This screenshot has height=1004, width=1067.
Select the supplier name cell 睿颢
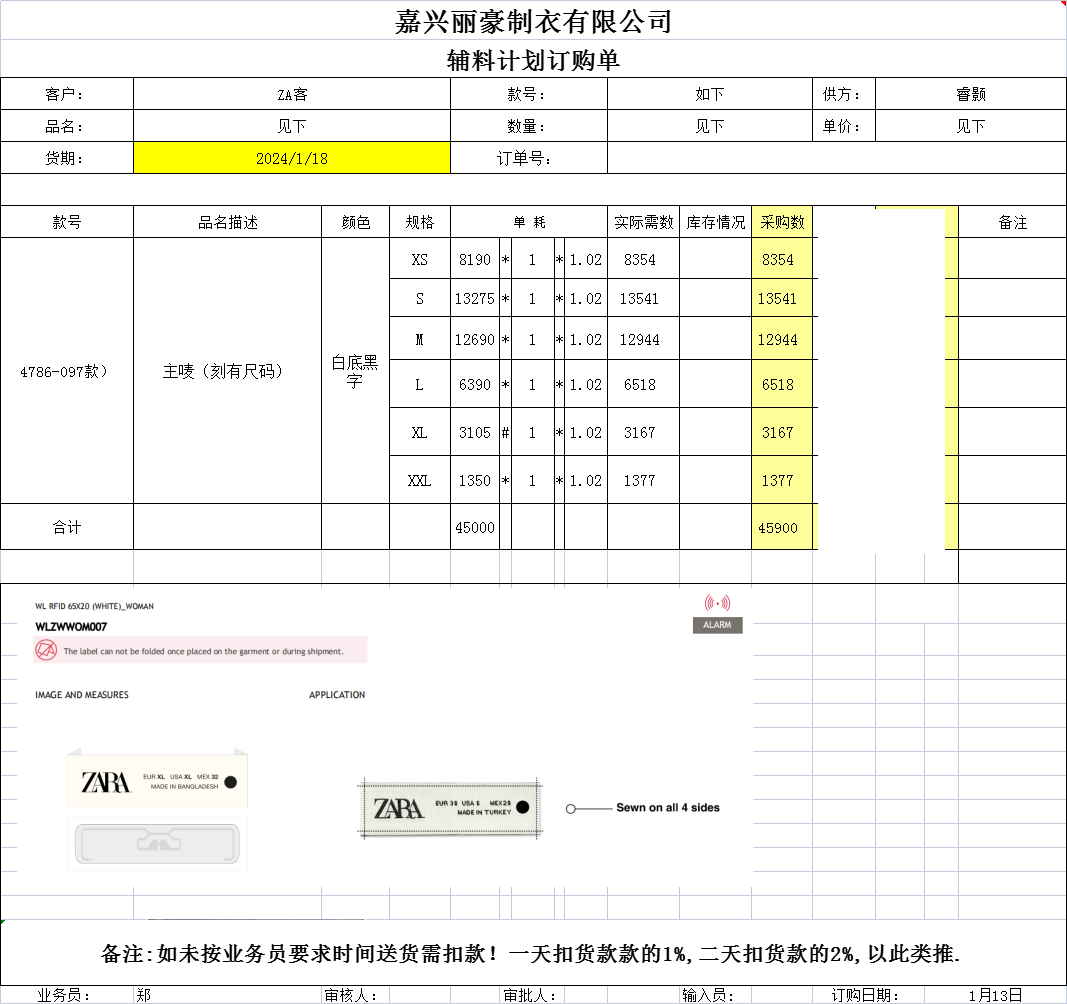tap(970, 94)
